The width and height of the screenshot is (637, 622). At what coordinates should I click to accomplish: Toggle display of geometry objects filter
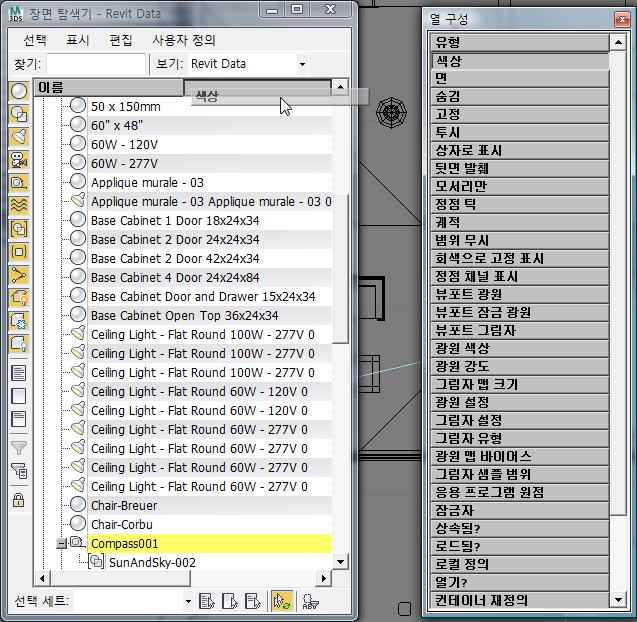(19, 91)
